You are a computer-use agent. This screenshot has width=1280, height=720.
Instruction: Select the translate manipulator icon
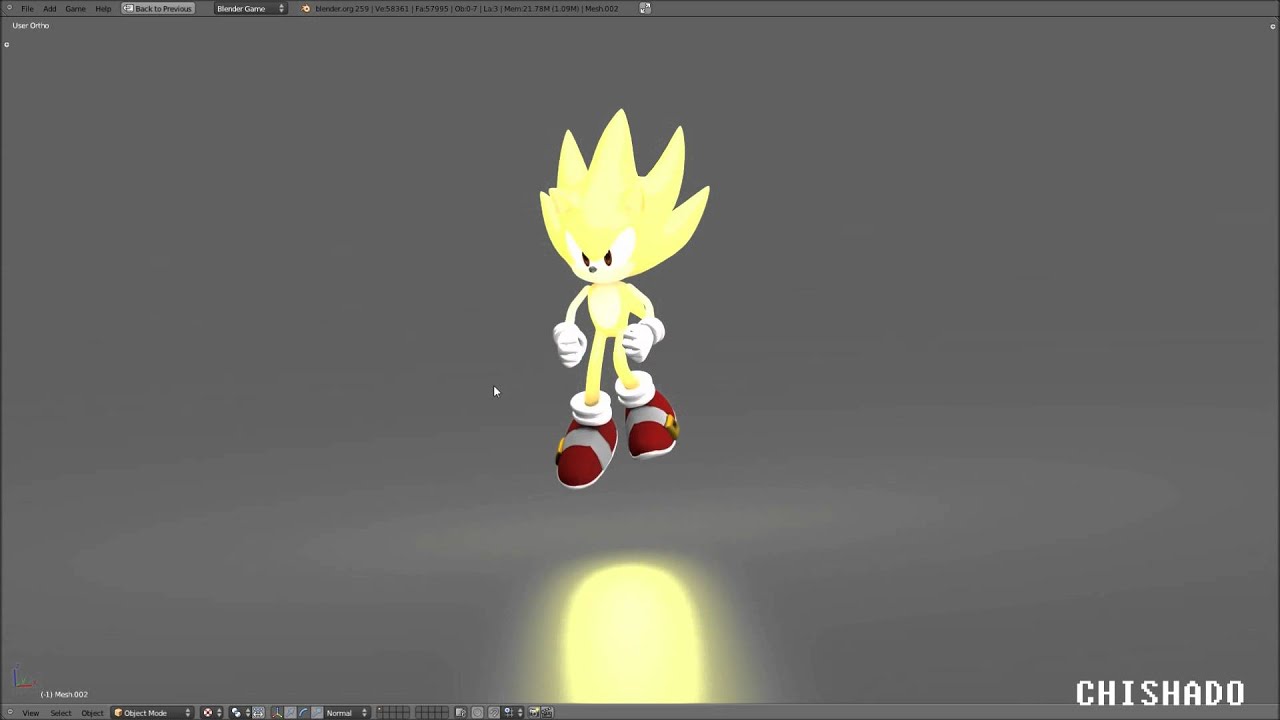[290, 713]
